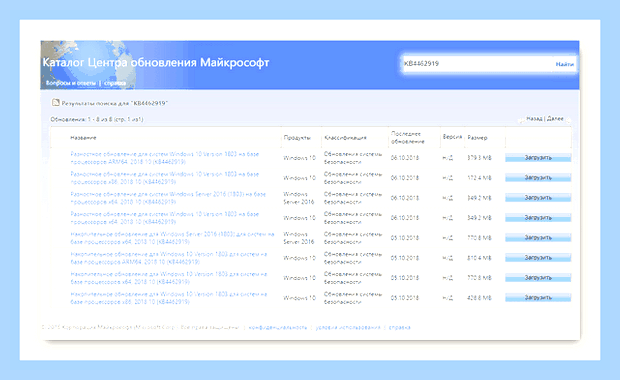Go to the Назад previous page link

coord(534,119)
